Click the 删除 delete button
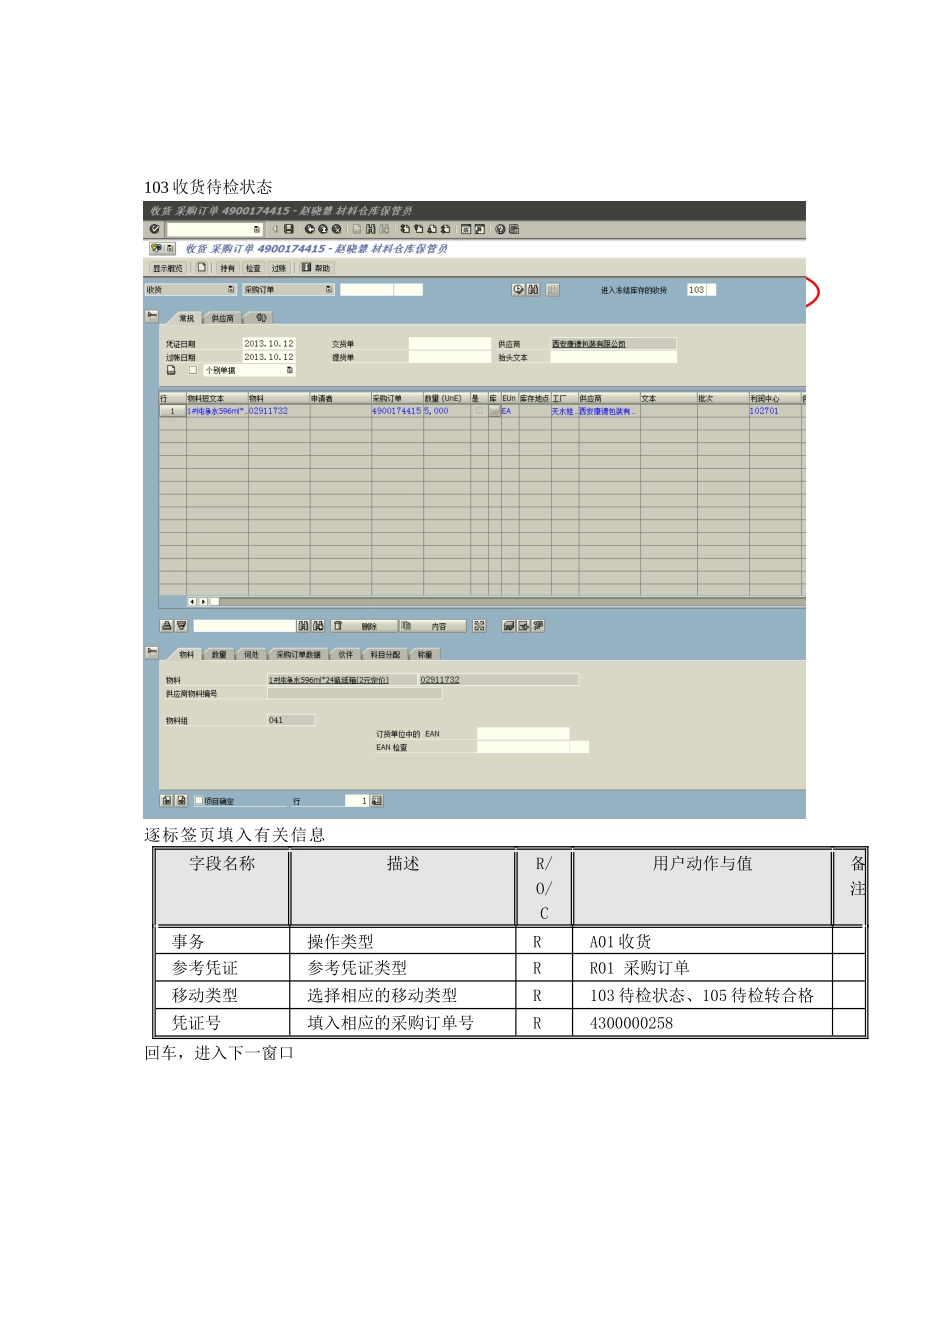The width and height of the screenshot is (950, 1344). pyautogui.click(x=362, y=626)
